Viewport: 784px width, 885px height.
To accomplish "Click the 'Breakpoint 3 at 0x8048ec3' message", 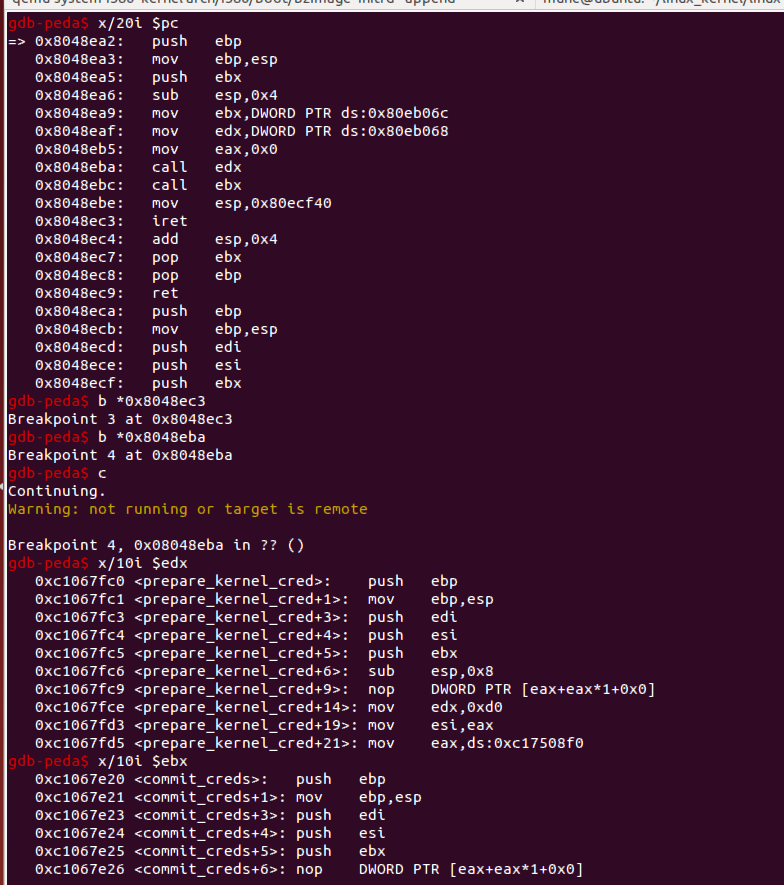I will (x=120, y=419).
